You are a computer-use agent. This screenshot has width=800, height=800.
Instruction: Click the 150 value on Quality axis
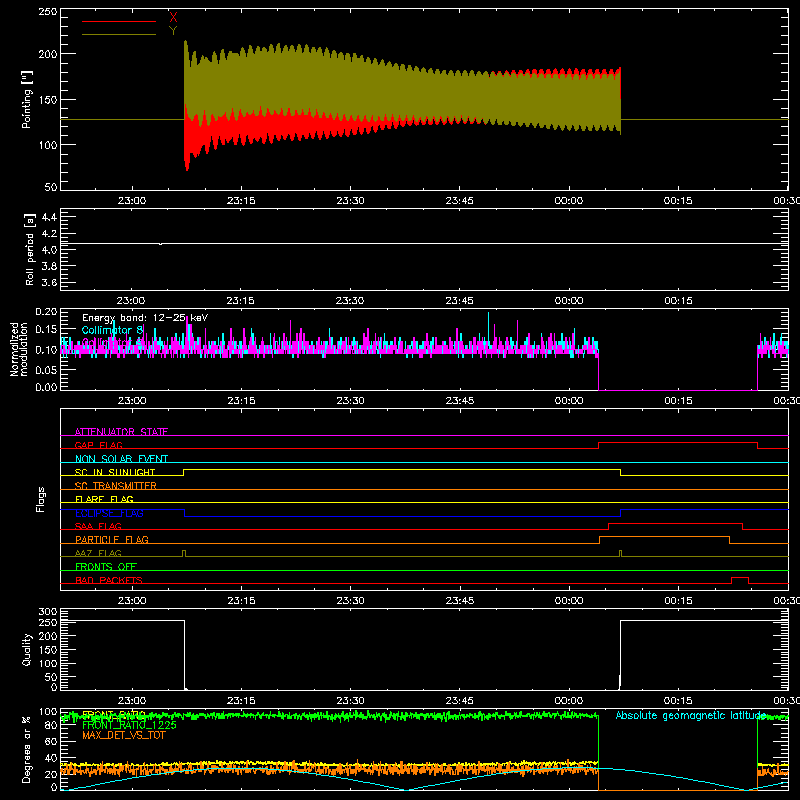point(48,649)
